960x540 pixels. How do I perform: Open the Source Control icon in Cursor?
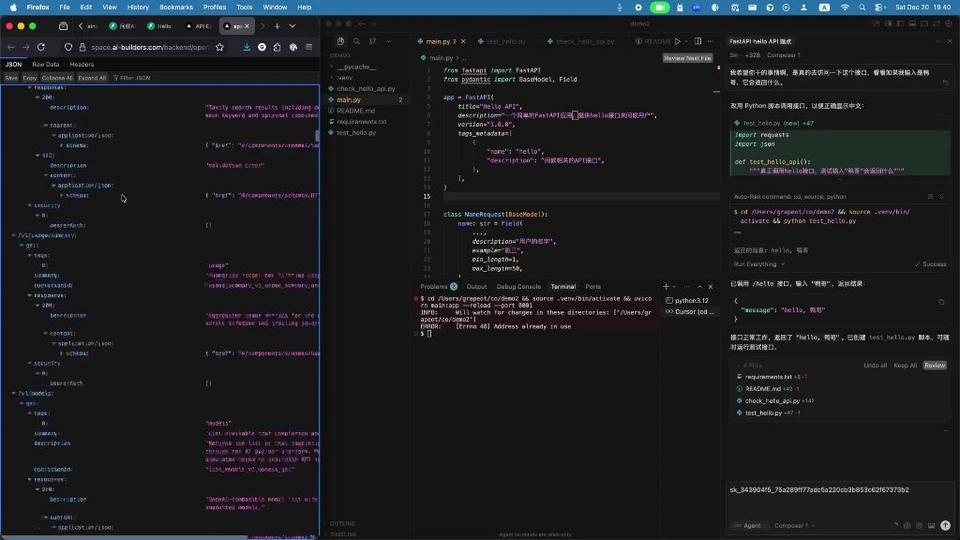[x=372, y=41]
